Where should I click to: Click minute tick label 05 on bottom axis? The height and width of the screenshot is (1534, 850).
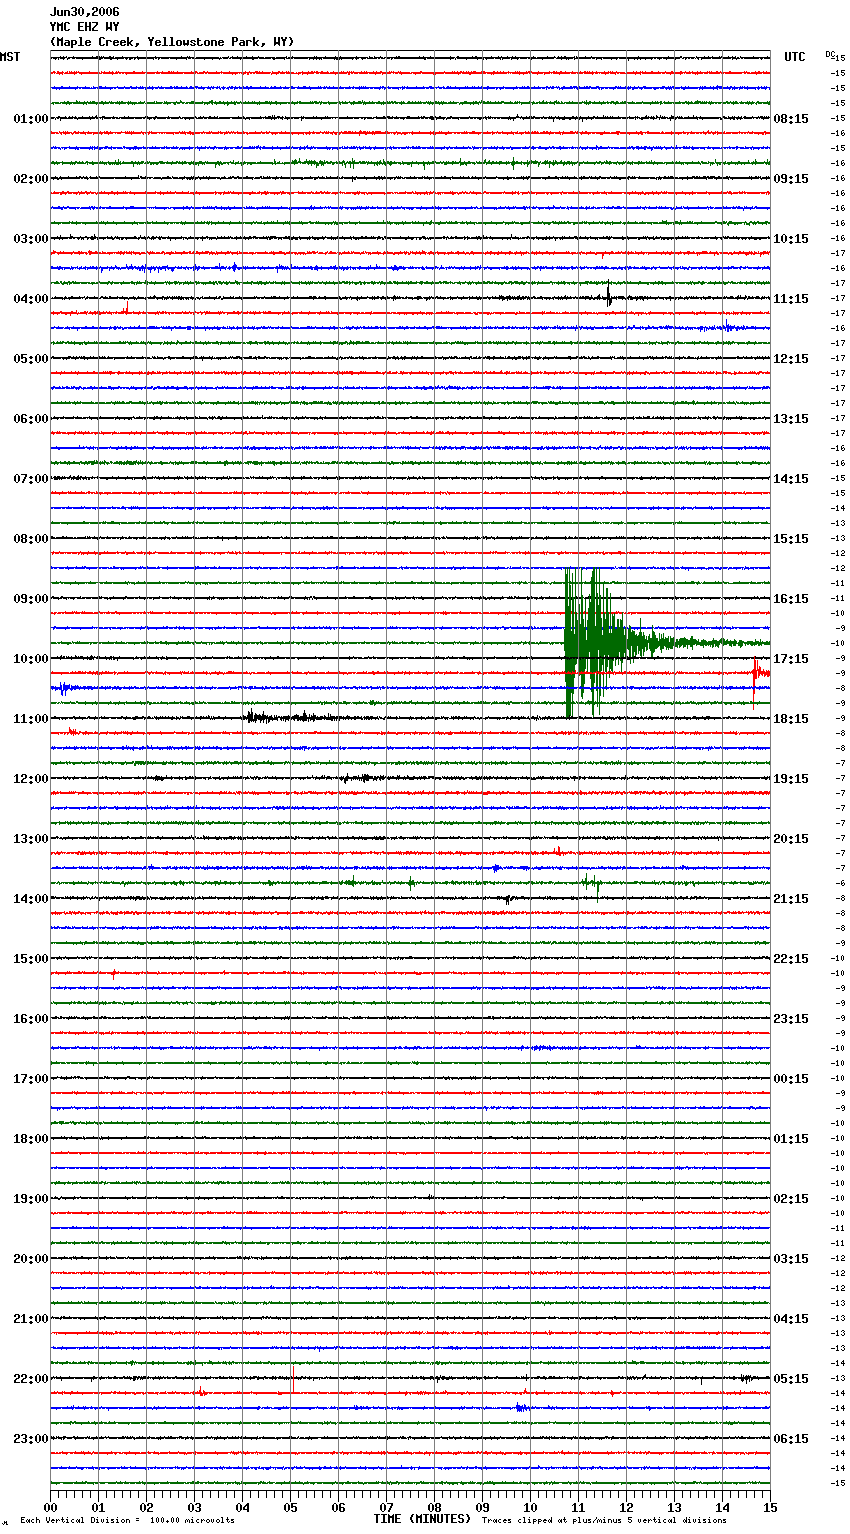(x=290, y=1507)
